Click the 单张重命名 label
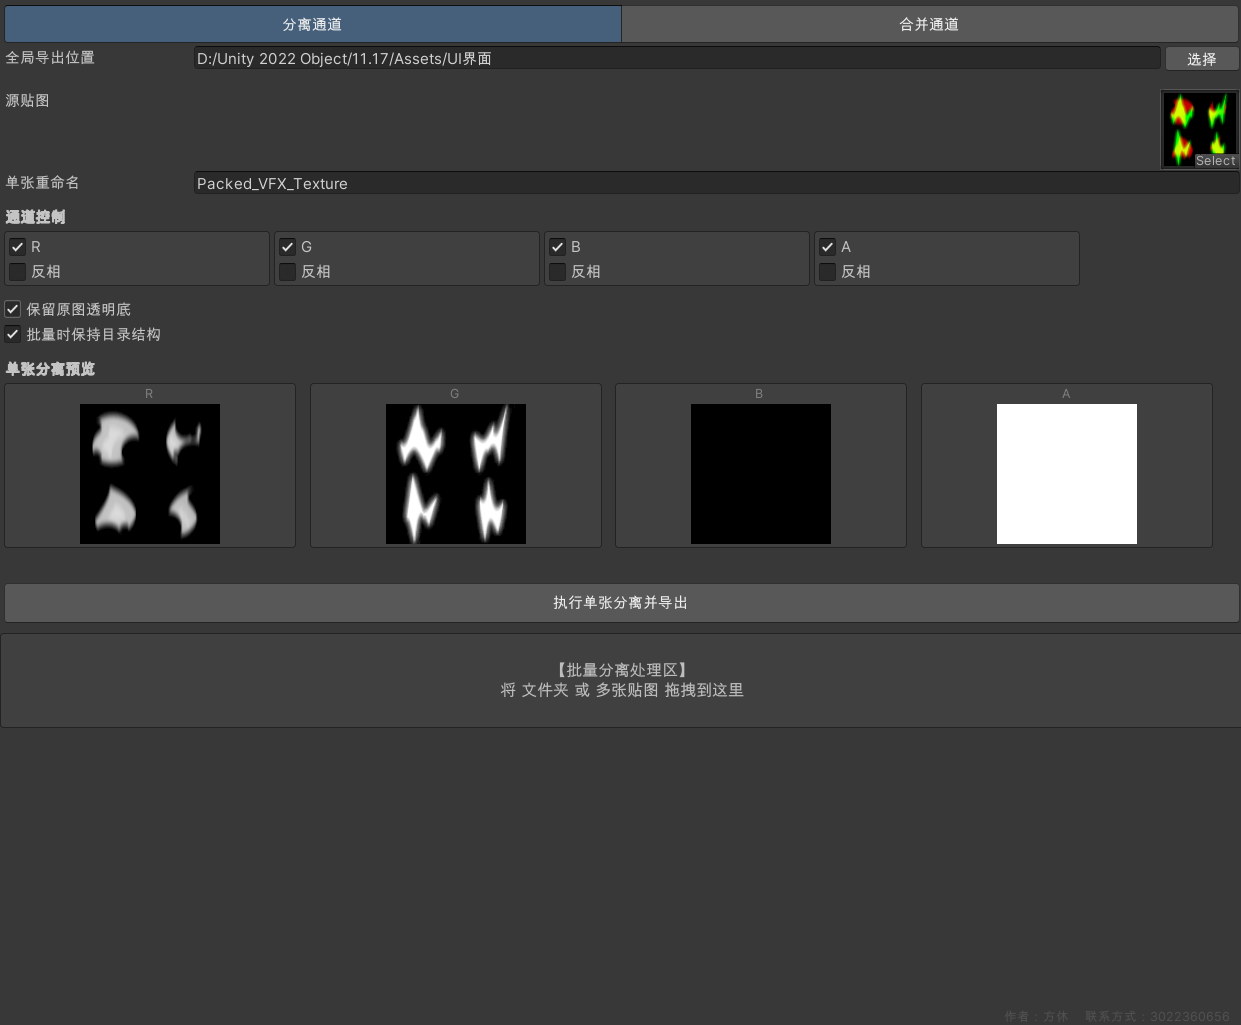1241x1025 pixels. click(43, 183)
